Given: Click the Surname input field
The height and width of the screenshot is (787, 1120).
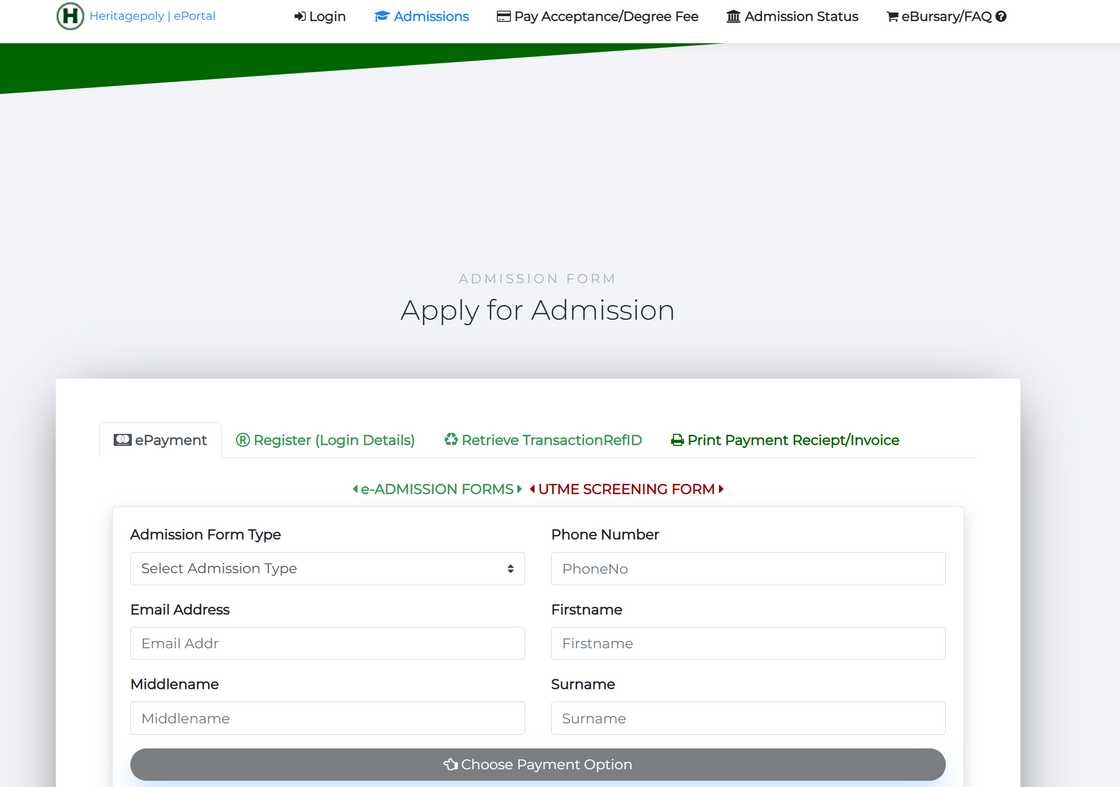Looking at the screenshot, I should click(x=747, y=719).
